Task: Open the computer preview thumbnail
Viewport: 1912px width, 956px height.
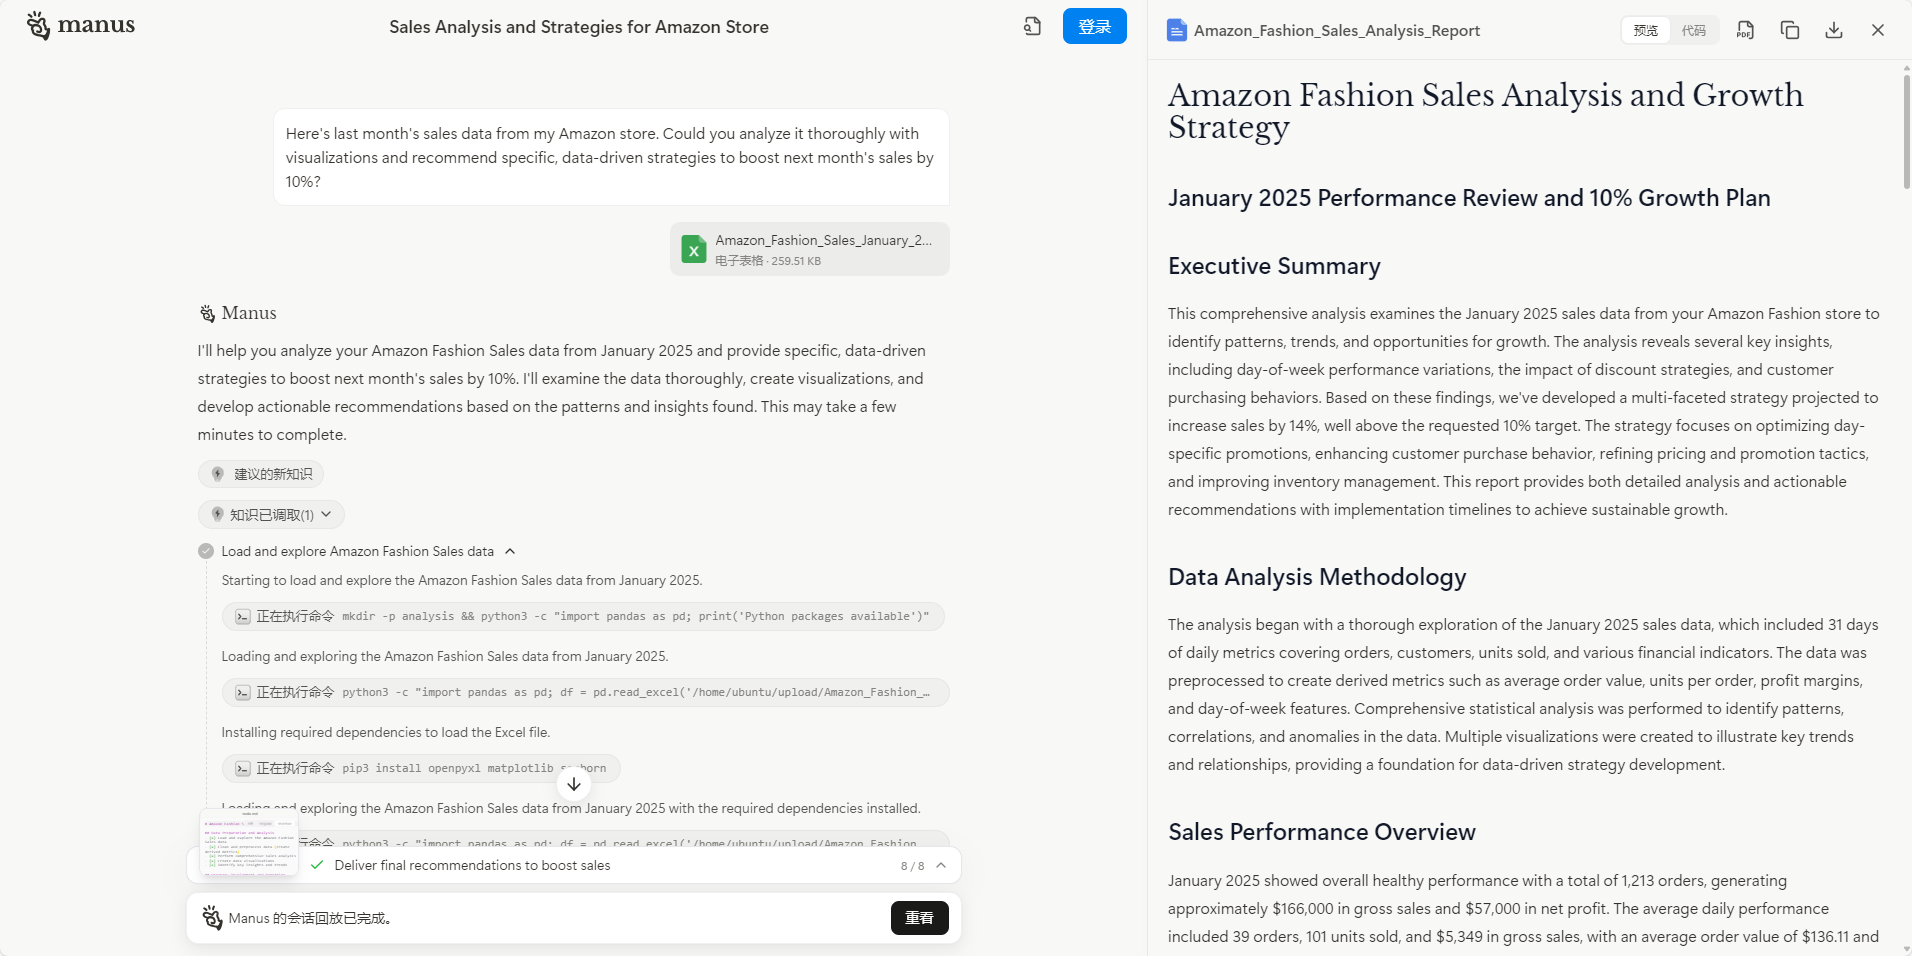Action: click(x=249, y=843)
